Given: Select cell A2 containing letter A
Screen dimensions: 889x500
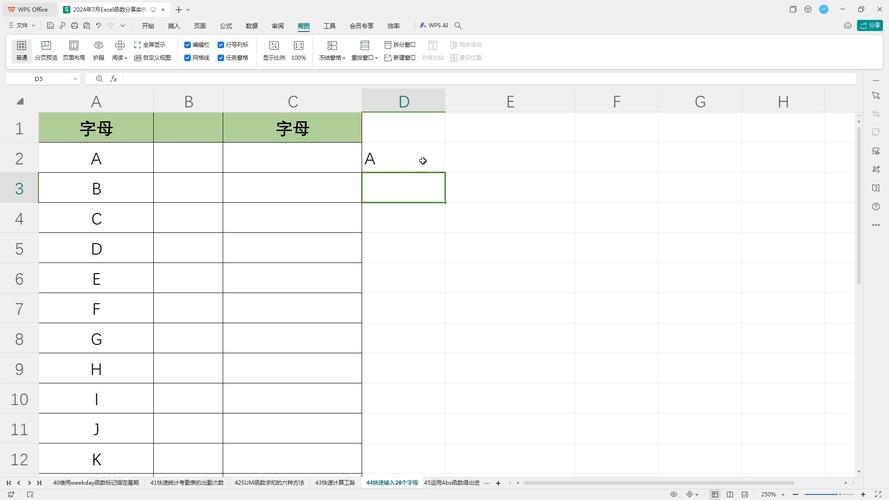Looking at the screenshot, I should tap(96, 158).
